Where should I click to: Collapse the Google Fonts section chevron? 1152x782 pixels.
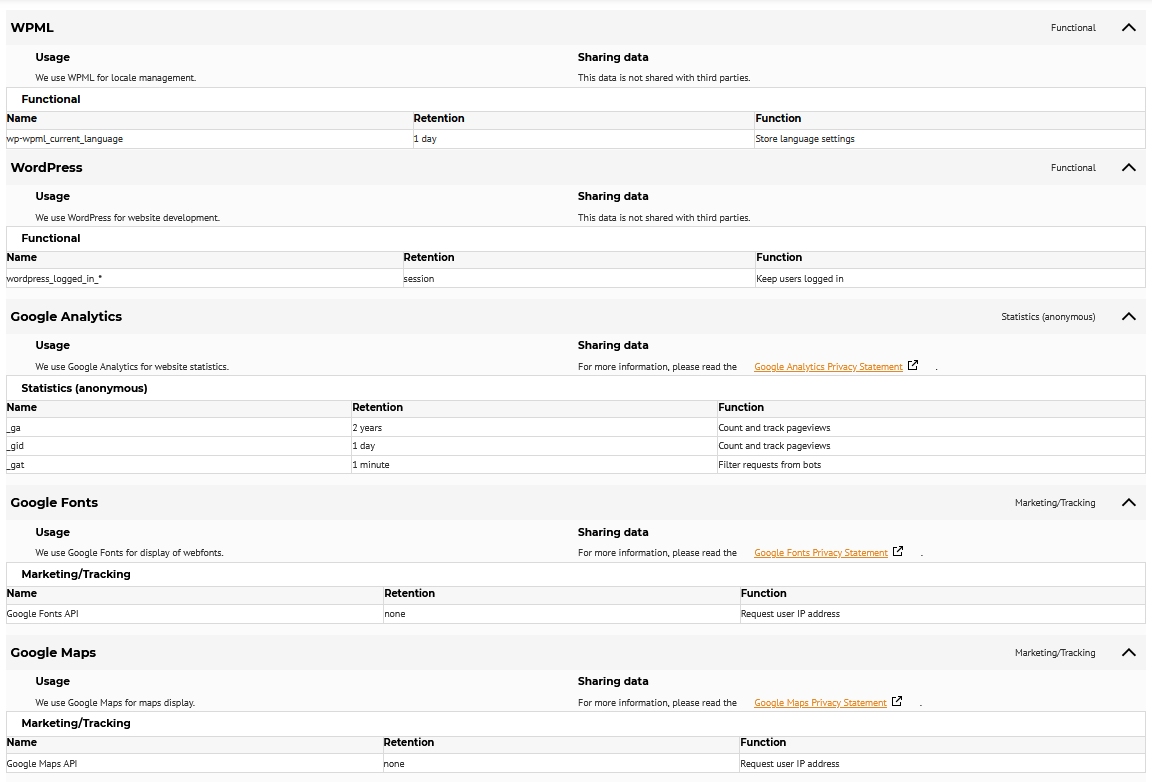click(1128, 503)
